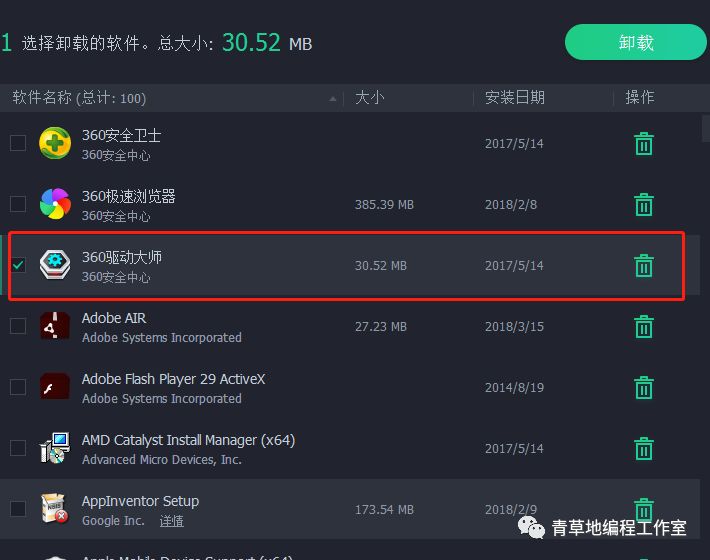This screenshot has width=710, height=560.
Task: Click the 2018/3/15 install date
Action: click(x=514, y=326)
